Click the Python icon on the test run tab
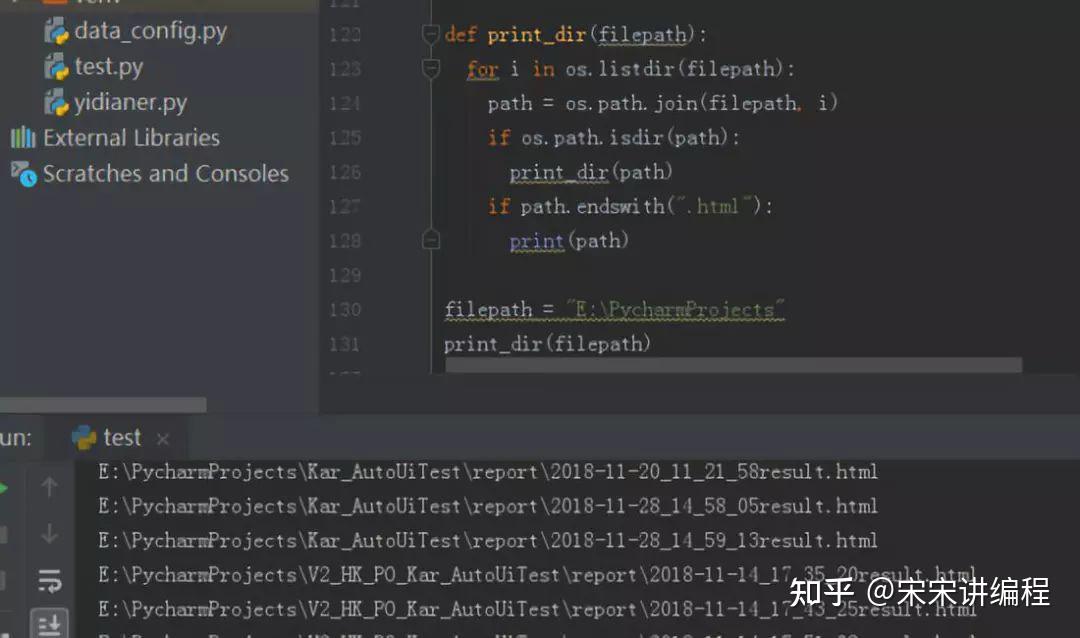Viewport: 1080px width, 638px height. (84, 438)
